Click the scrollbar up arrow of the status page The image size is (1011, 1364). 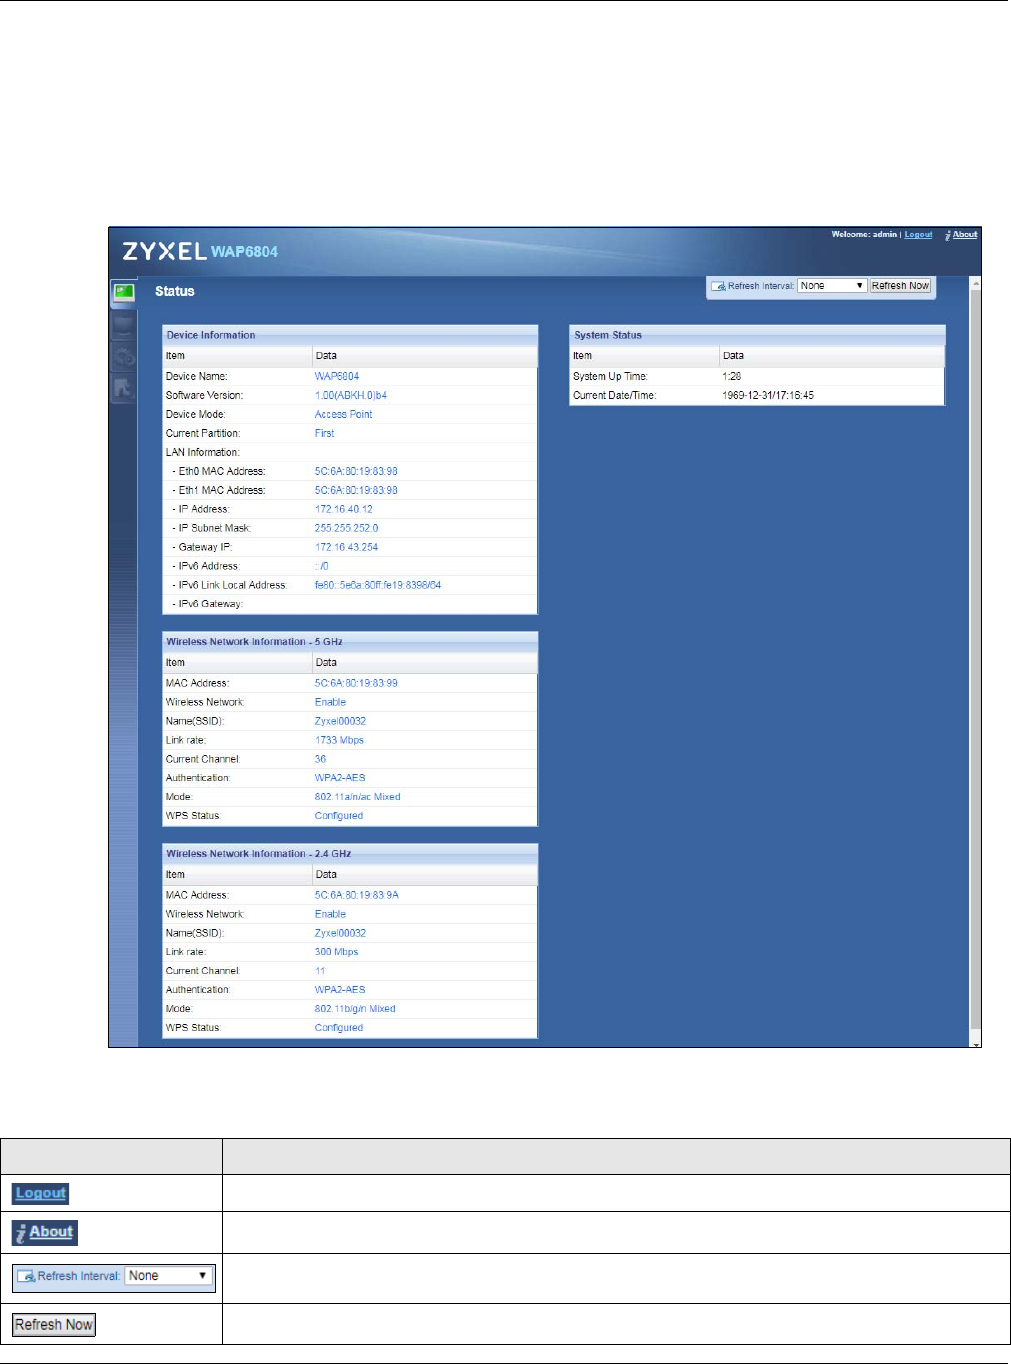(976, 284)
